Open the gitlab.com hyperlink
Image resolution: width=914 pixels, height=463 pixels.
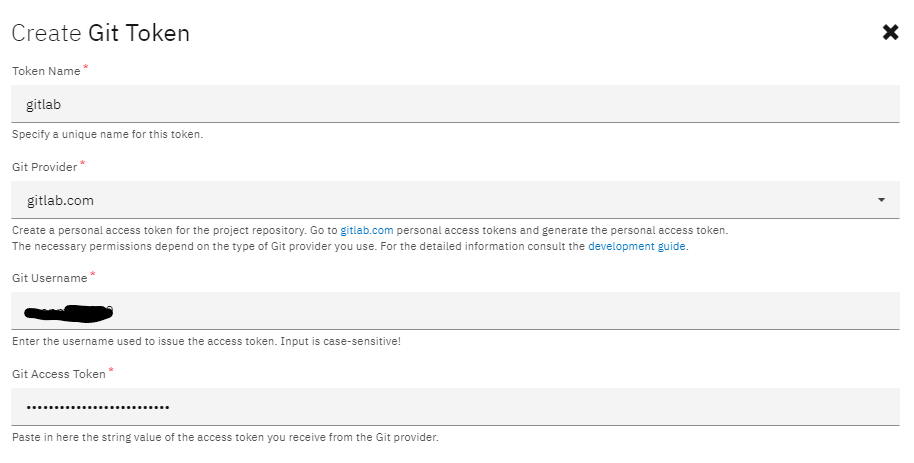pos(367,230)
